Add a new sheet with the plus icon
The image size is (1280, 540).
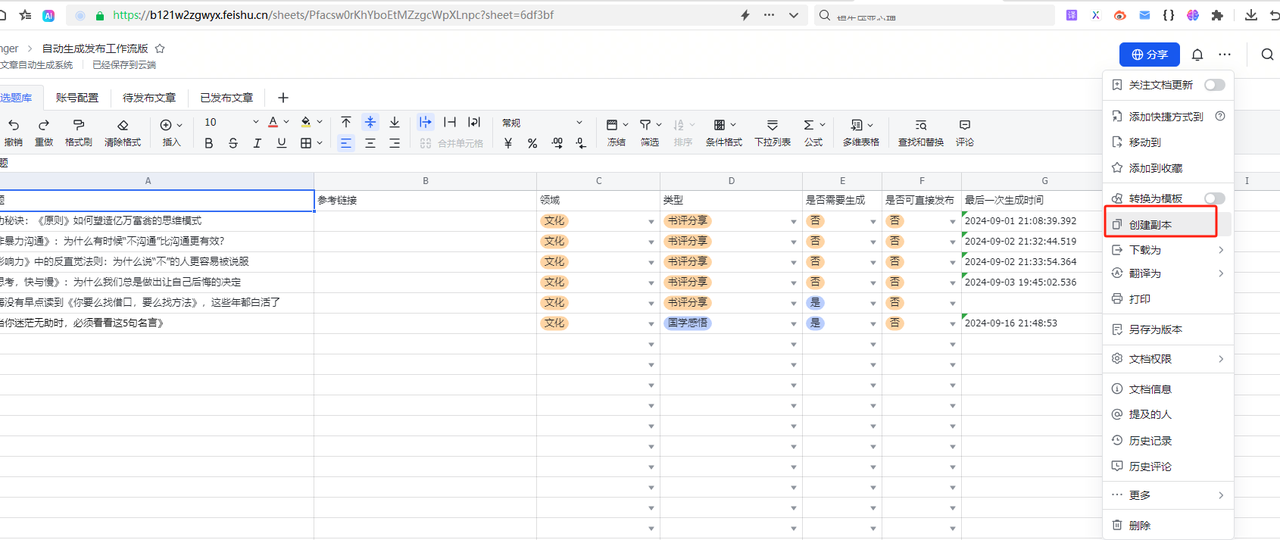(x=283, y=98)
